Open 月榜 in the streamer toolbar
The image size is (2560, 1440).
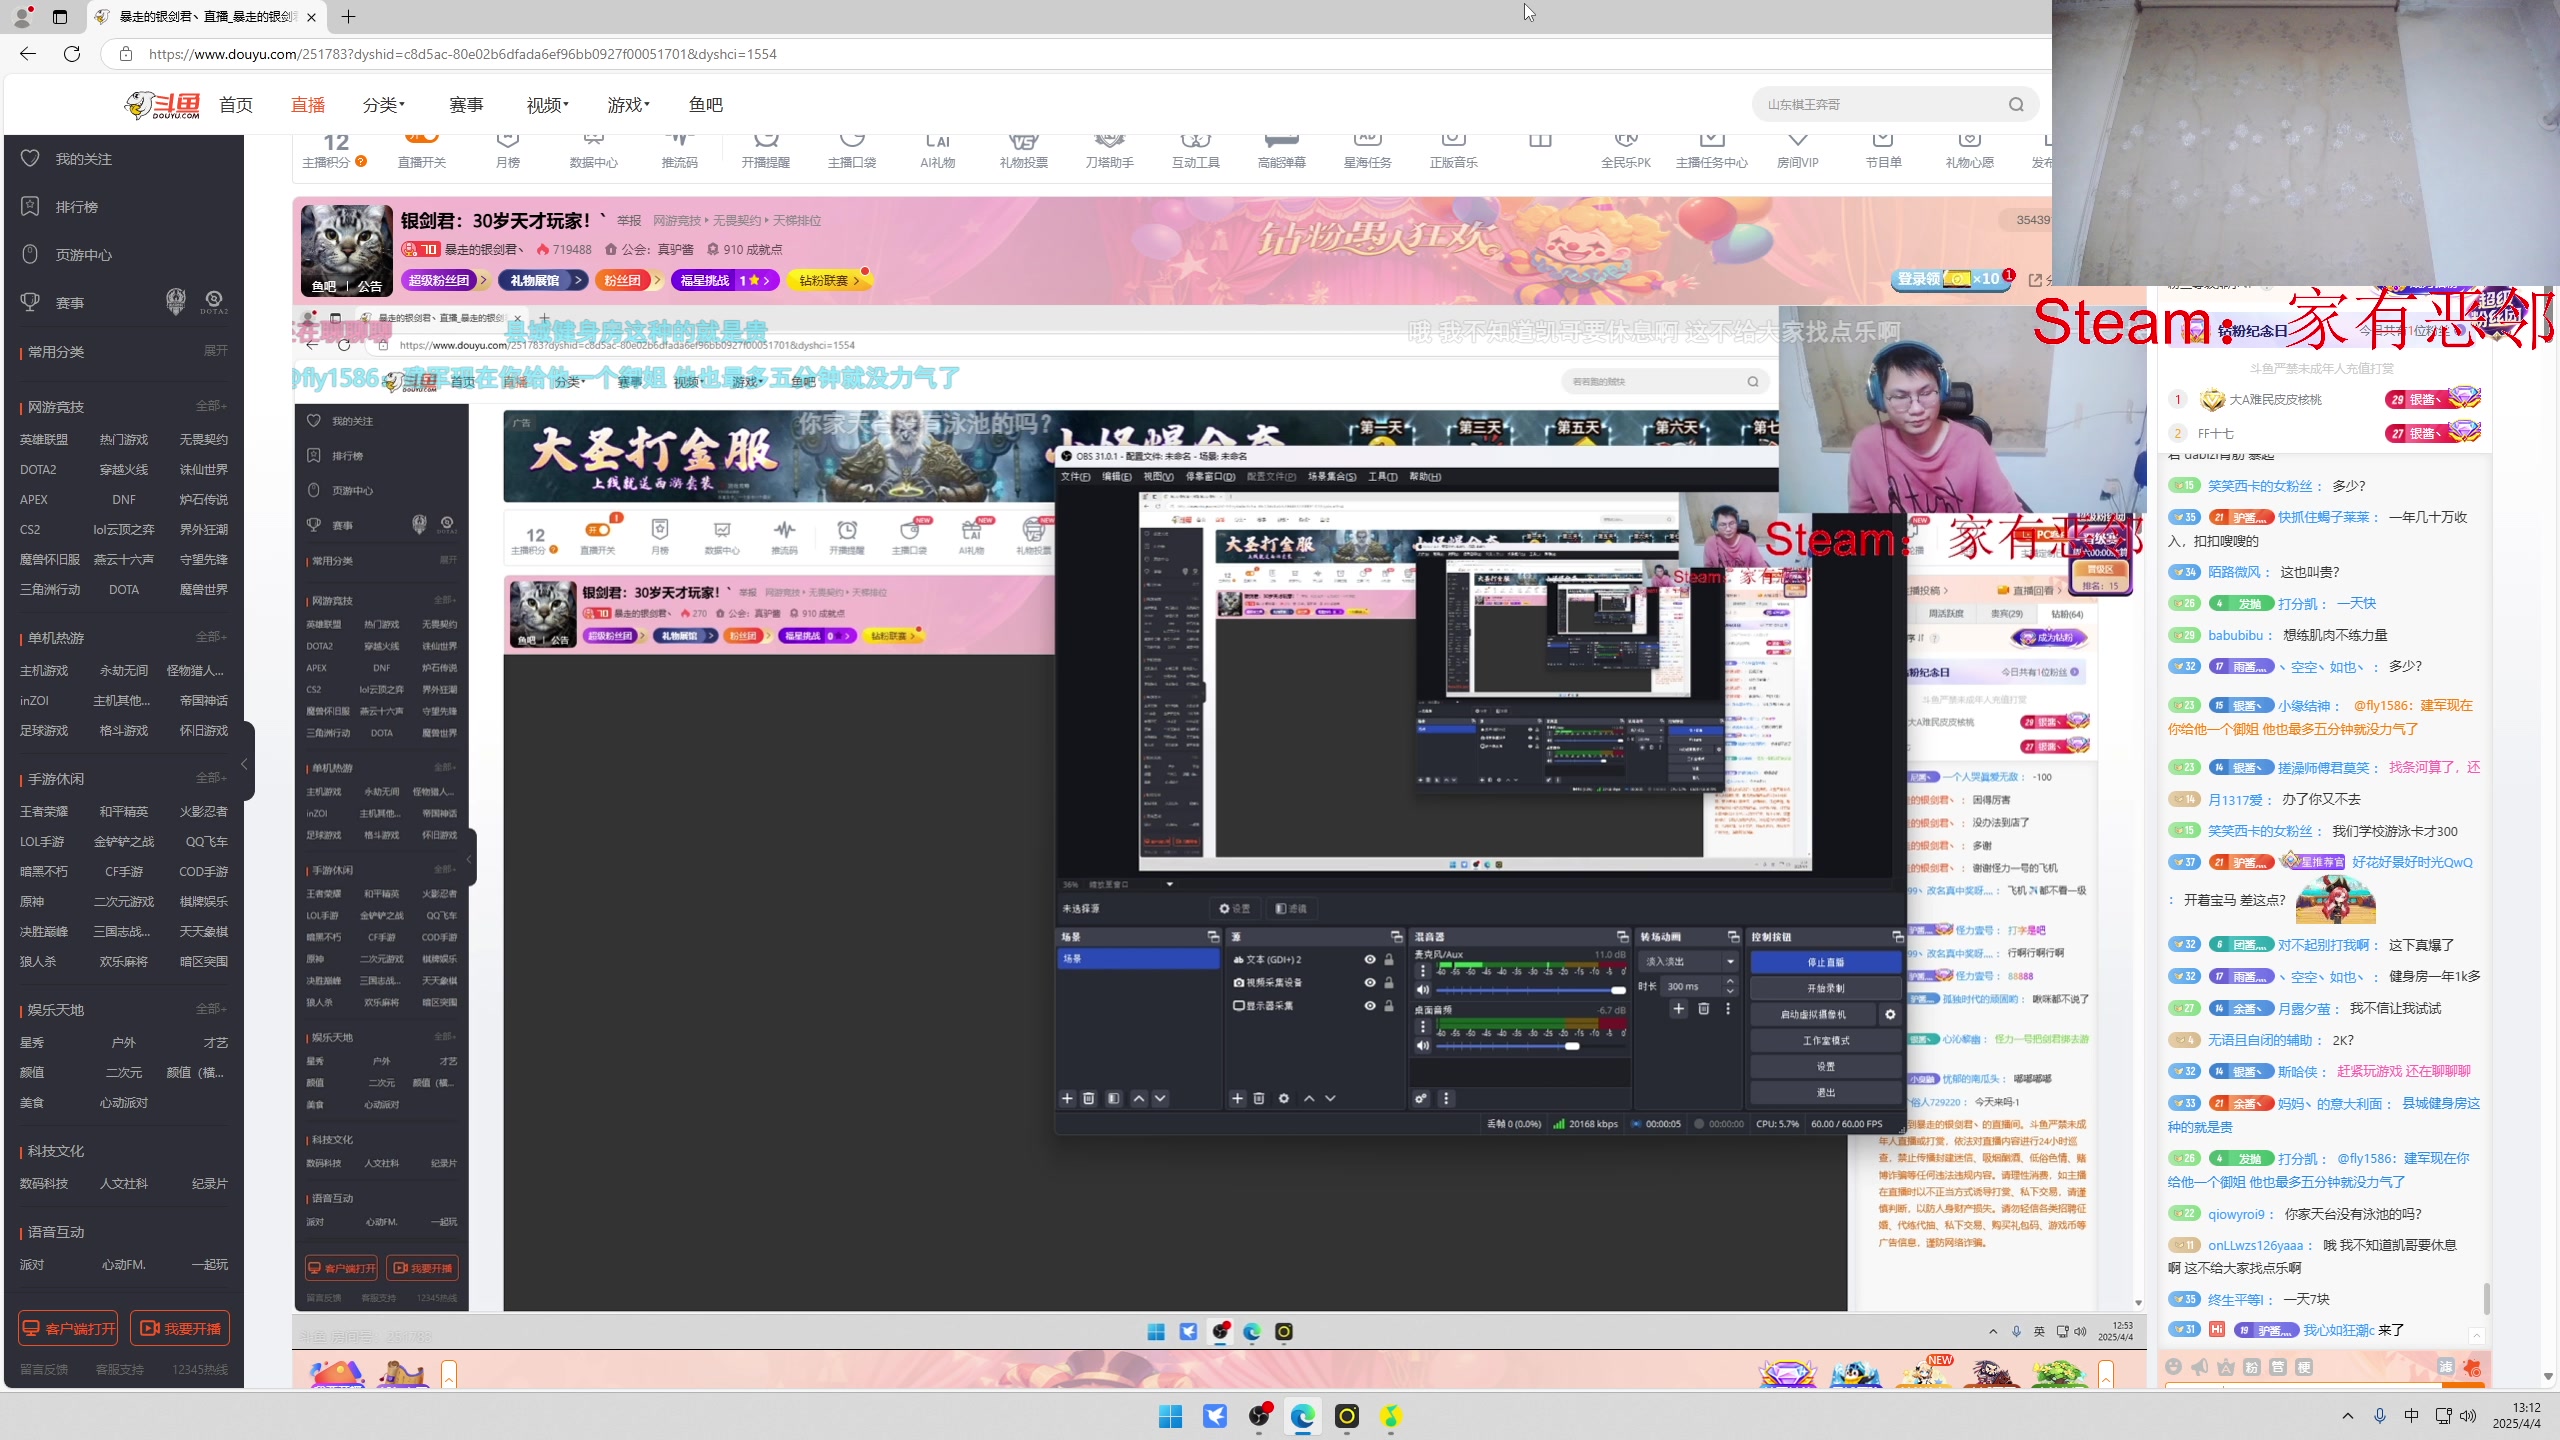pos(508,150)
